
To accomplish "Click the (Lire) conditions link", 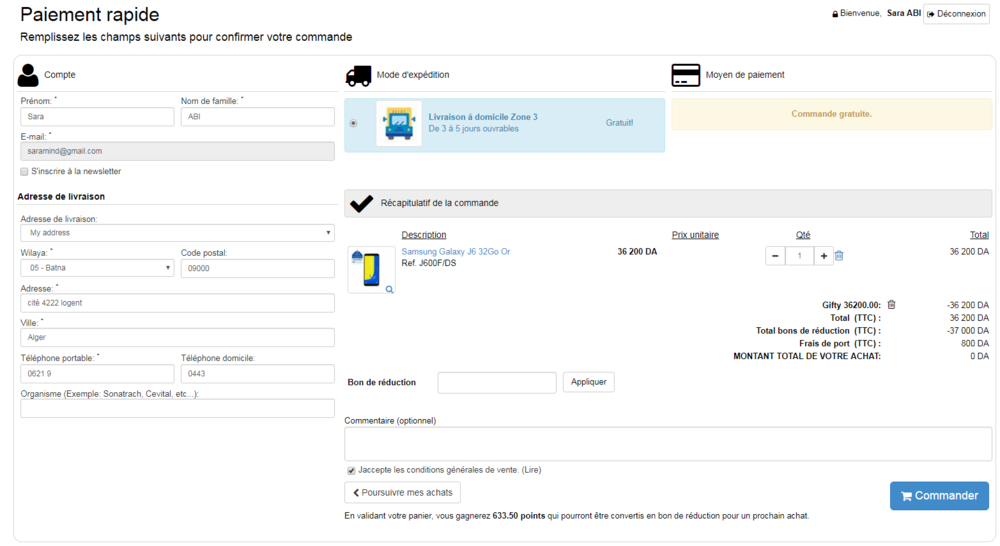I will (531, 470).
